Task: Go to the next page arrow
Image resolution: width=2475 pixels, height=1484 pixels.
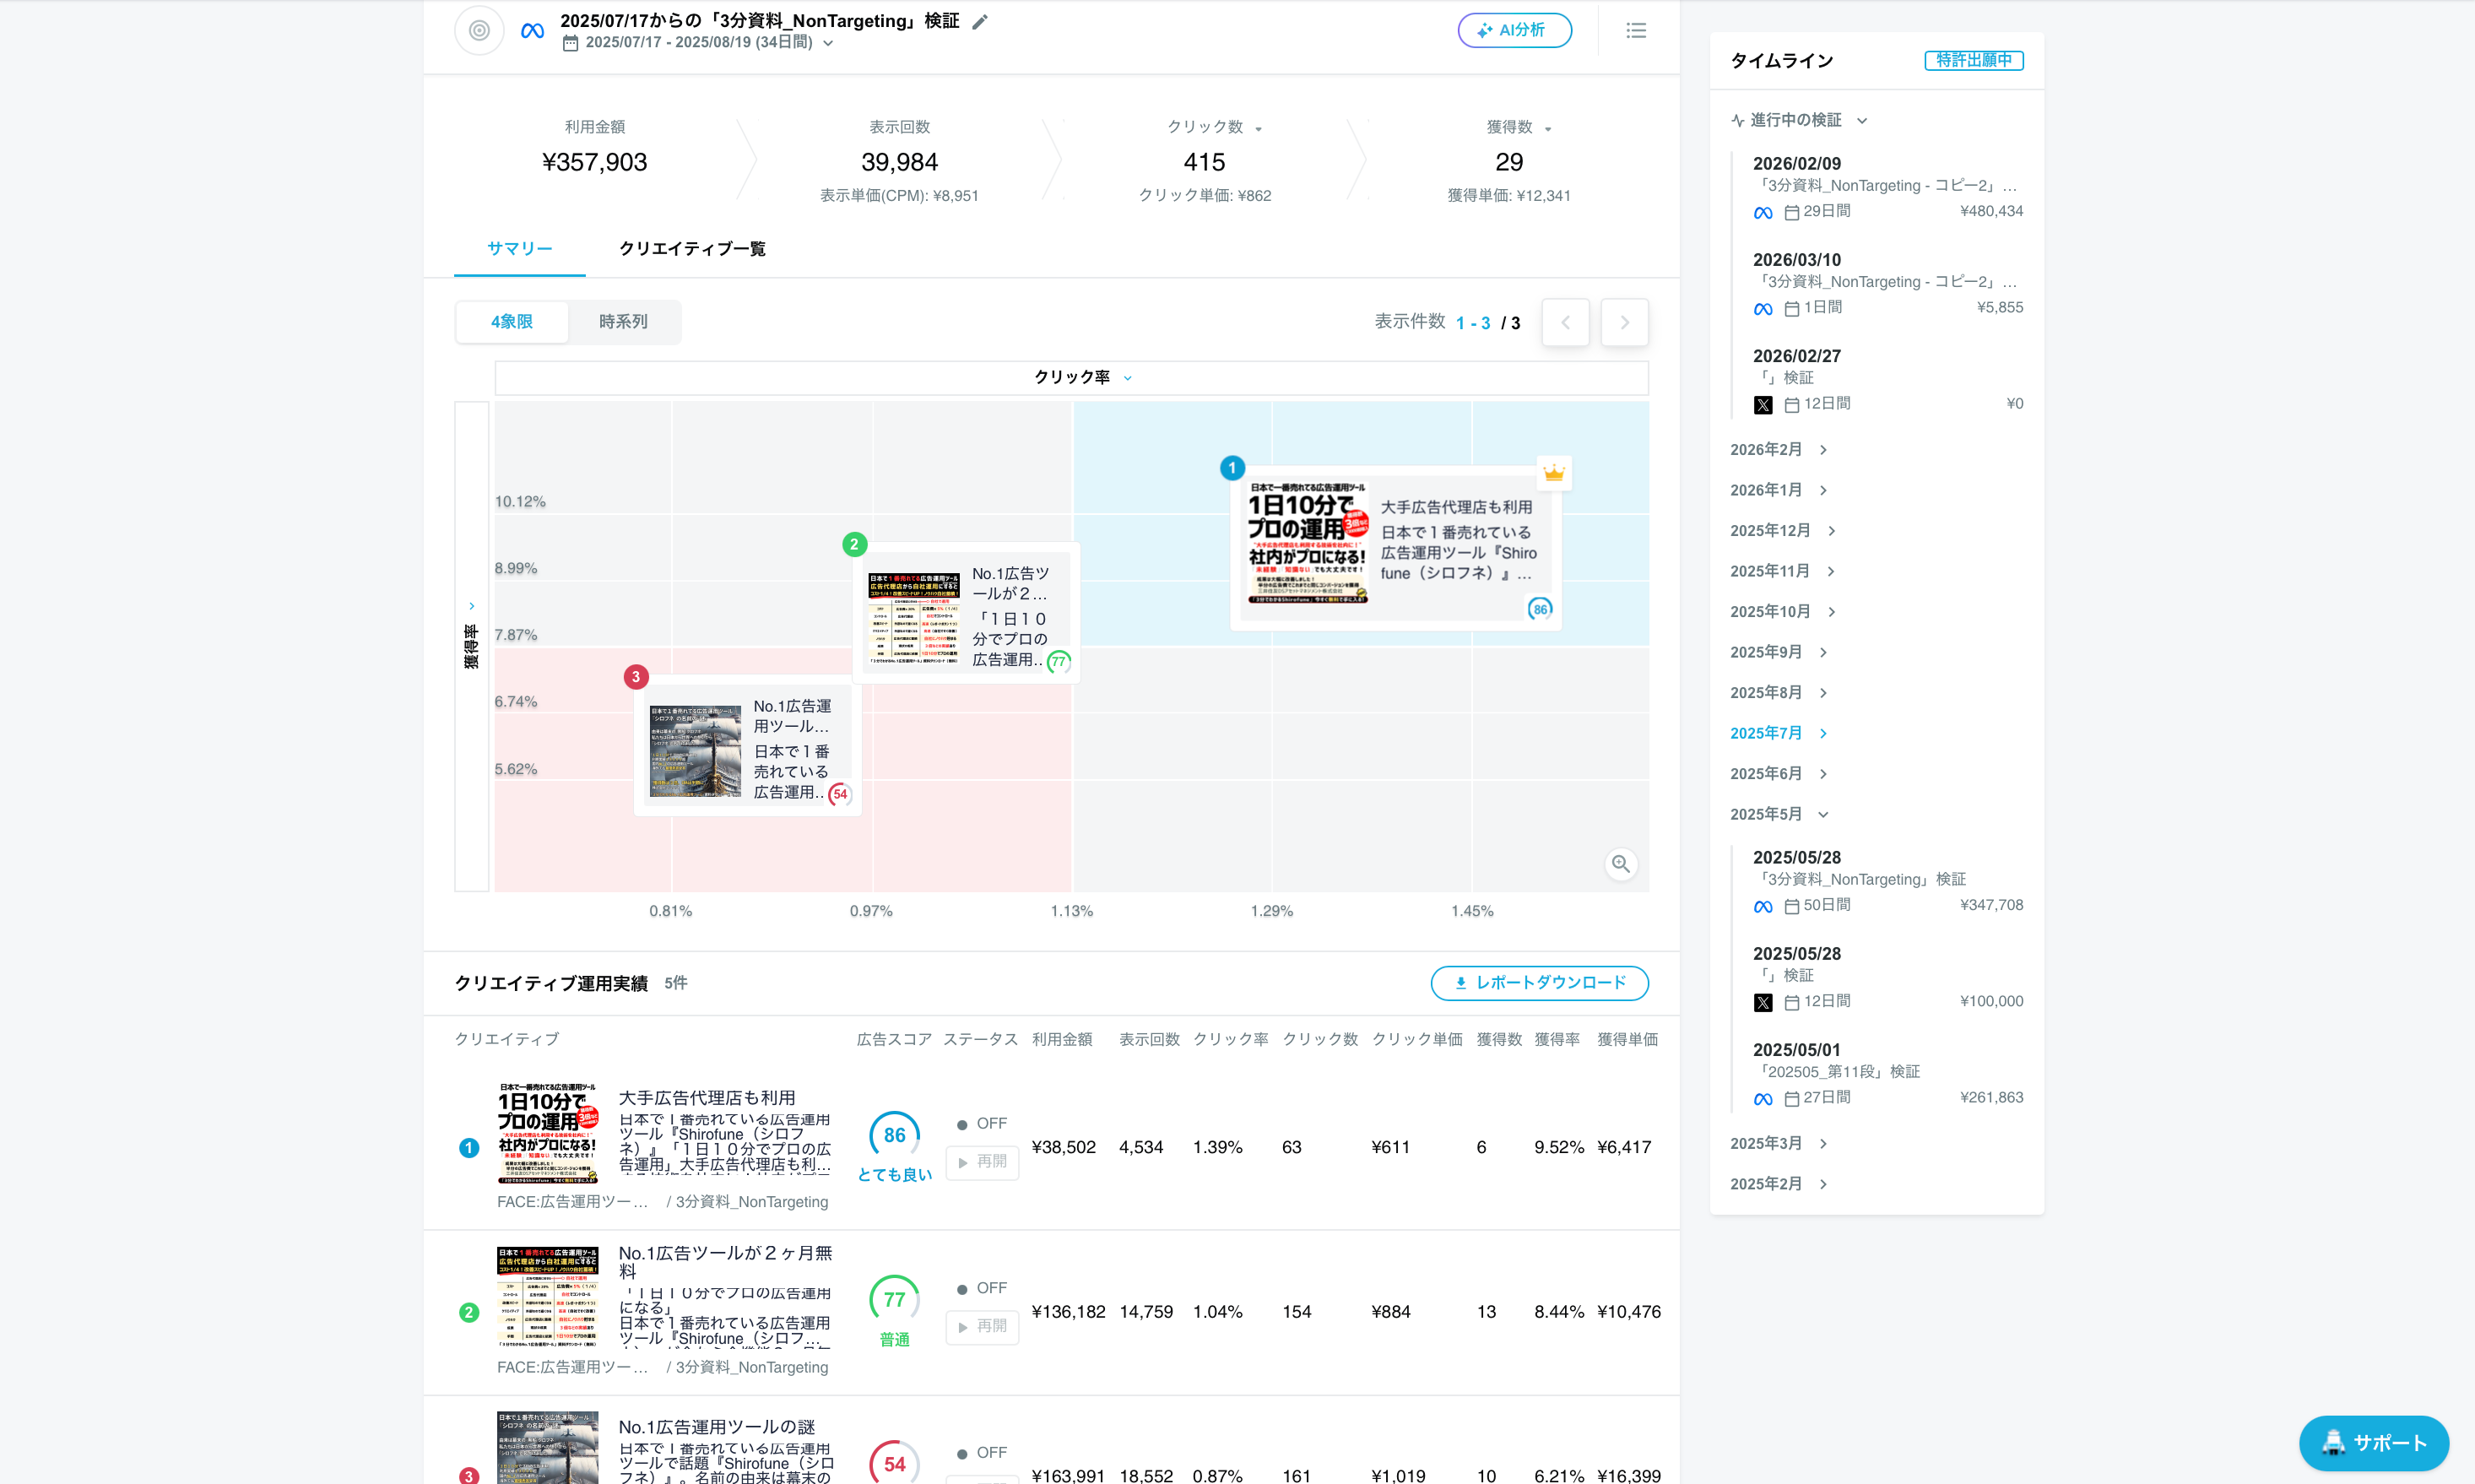Action: tap(1624, 323)
